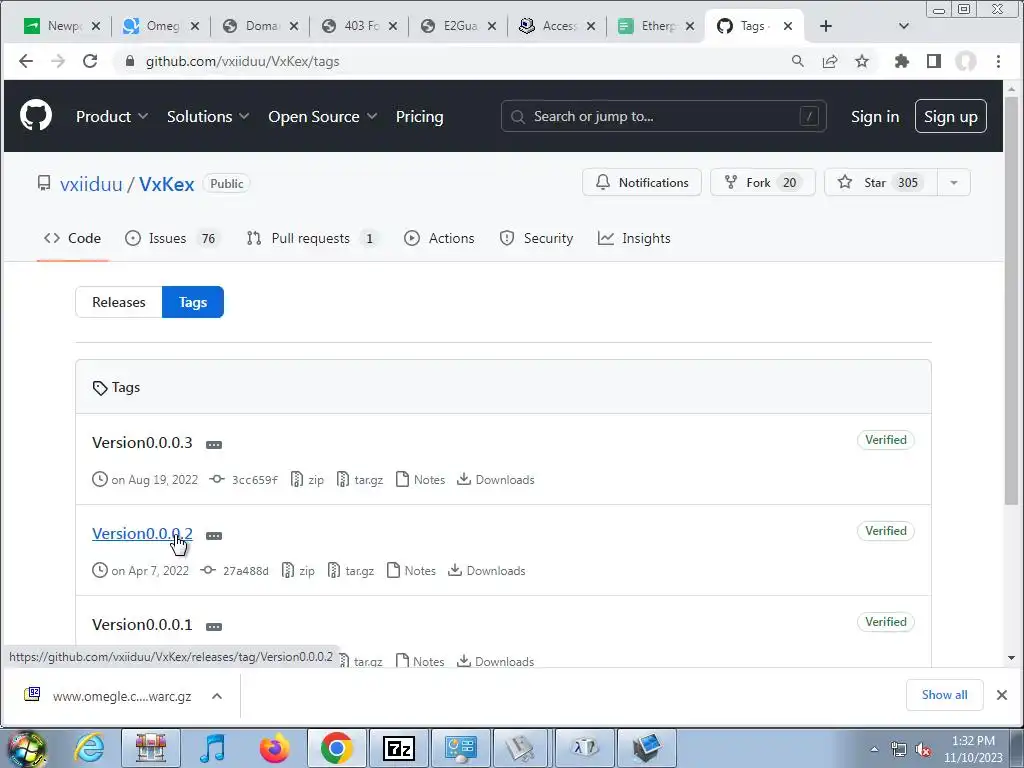Open the Solutions dropdown menu
This screenshot has width=1024, height=768.
(208, 116)
